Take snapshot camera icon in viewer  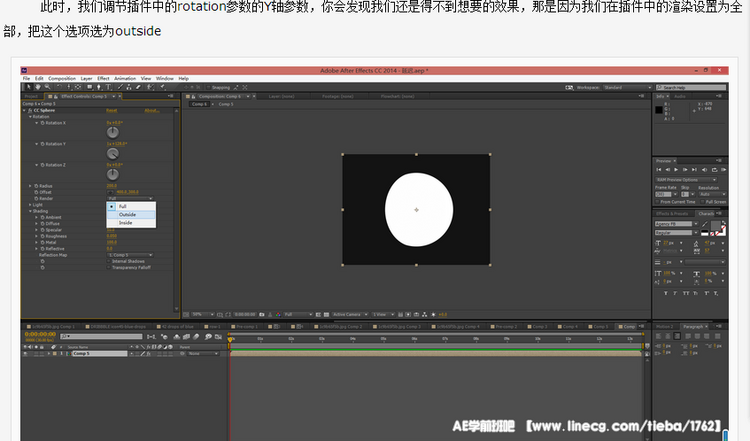coord(262,315)
